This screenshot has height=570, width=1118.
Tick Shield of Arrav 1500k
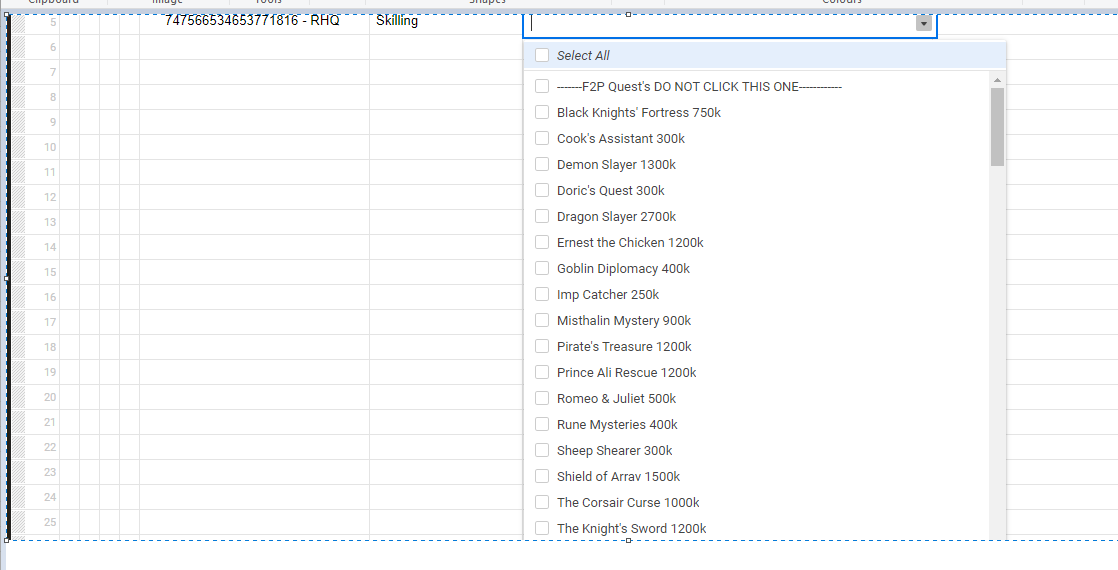click(x=542, y=476)
